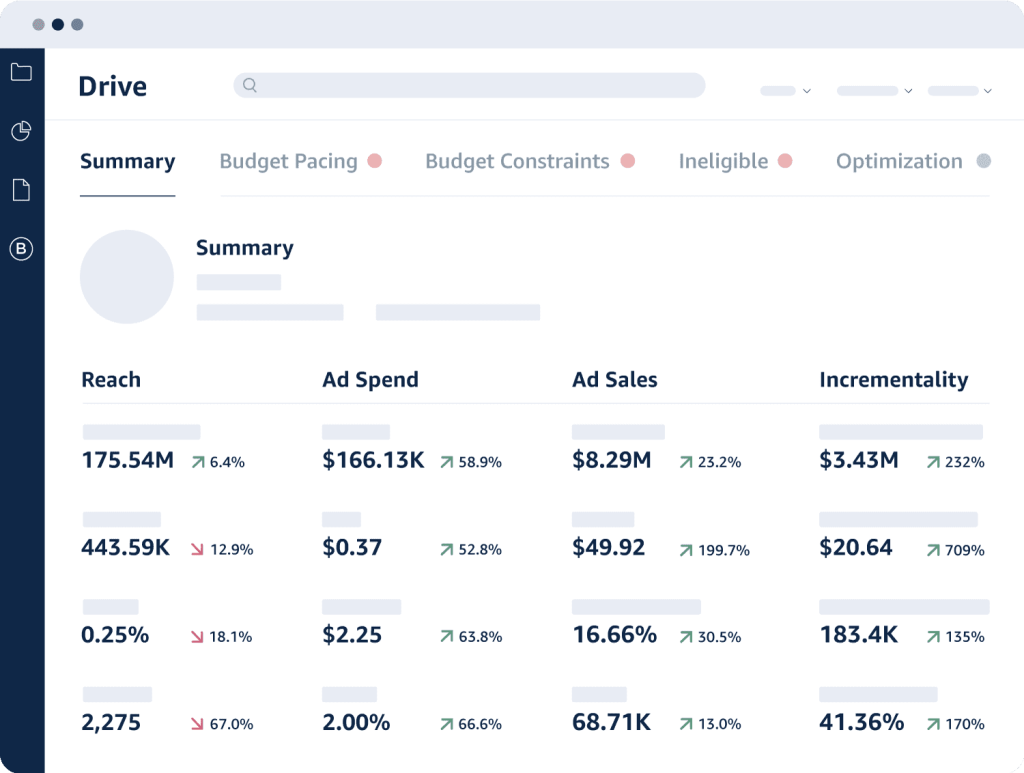Select the 443.59K reach value
Image resolution: width=1024 pixels, height=773 pixels.
[x=125, y=548]
